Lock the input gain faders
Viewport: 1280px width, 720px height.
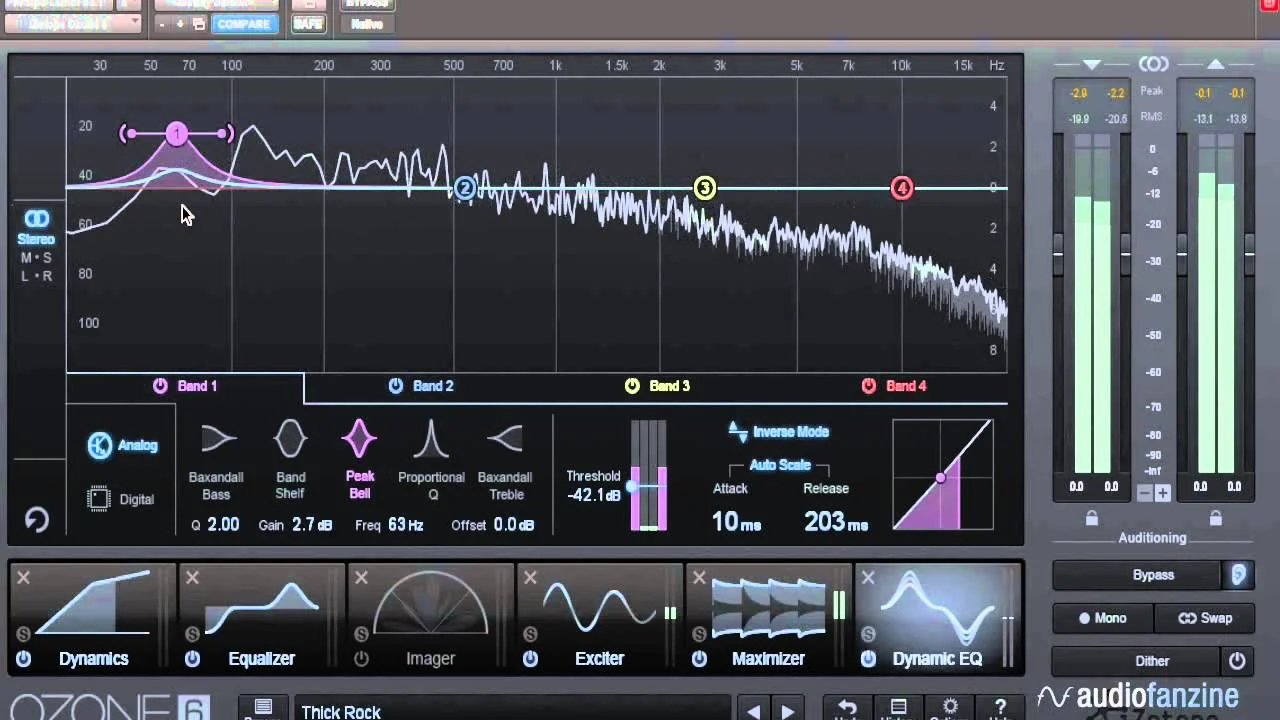coord(1092,518)
